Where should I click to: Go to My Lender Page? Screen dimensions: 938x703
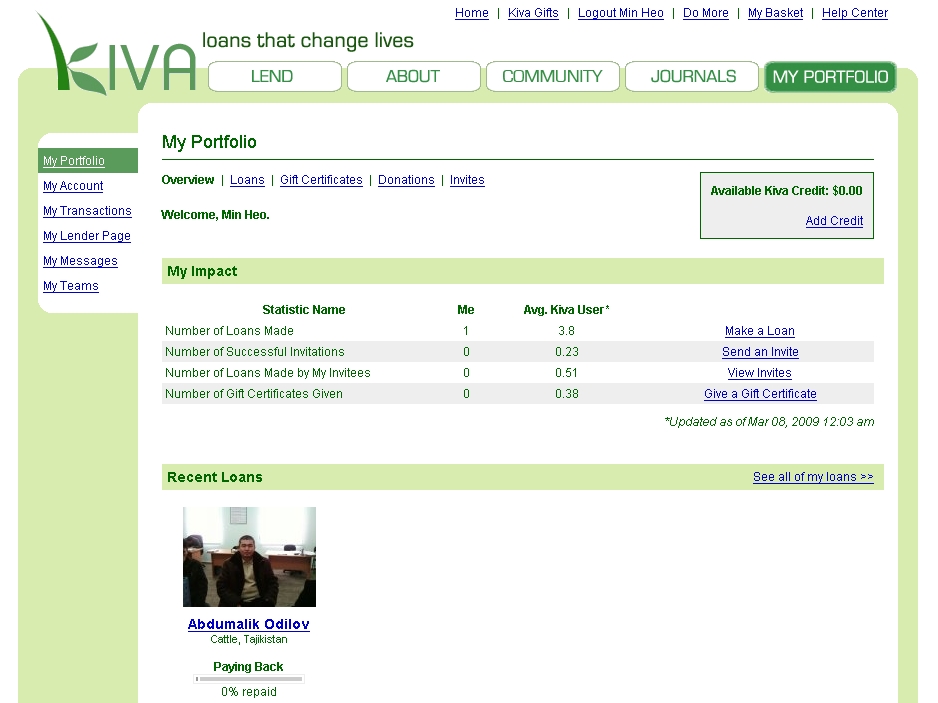[x=87, y=236]
